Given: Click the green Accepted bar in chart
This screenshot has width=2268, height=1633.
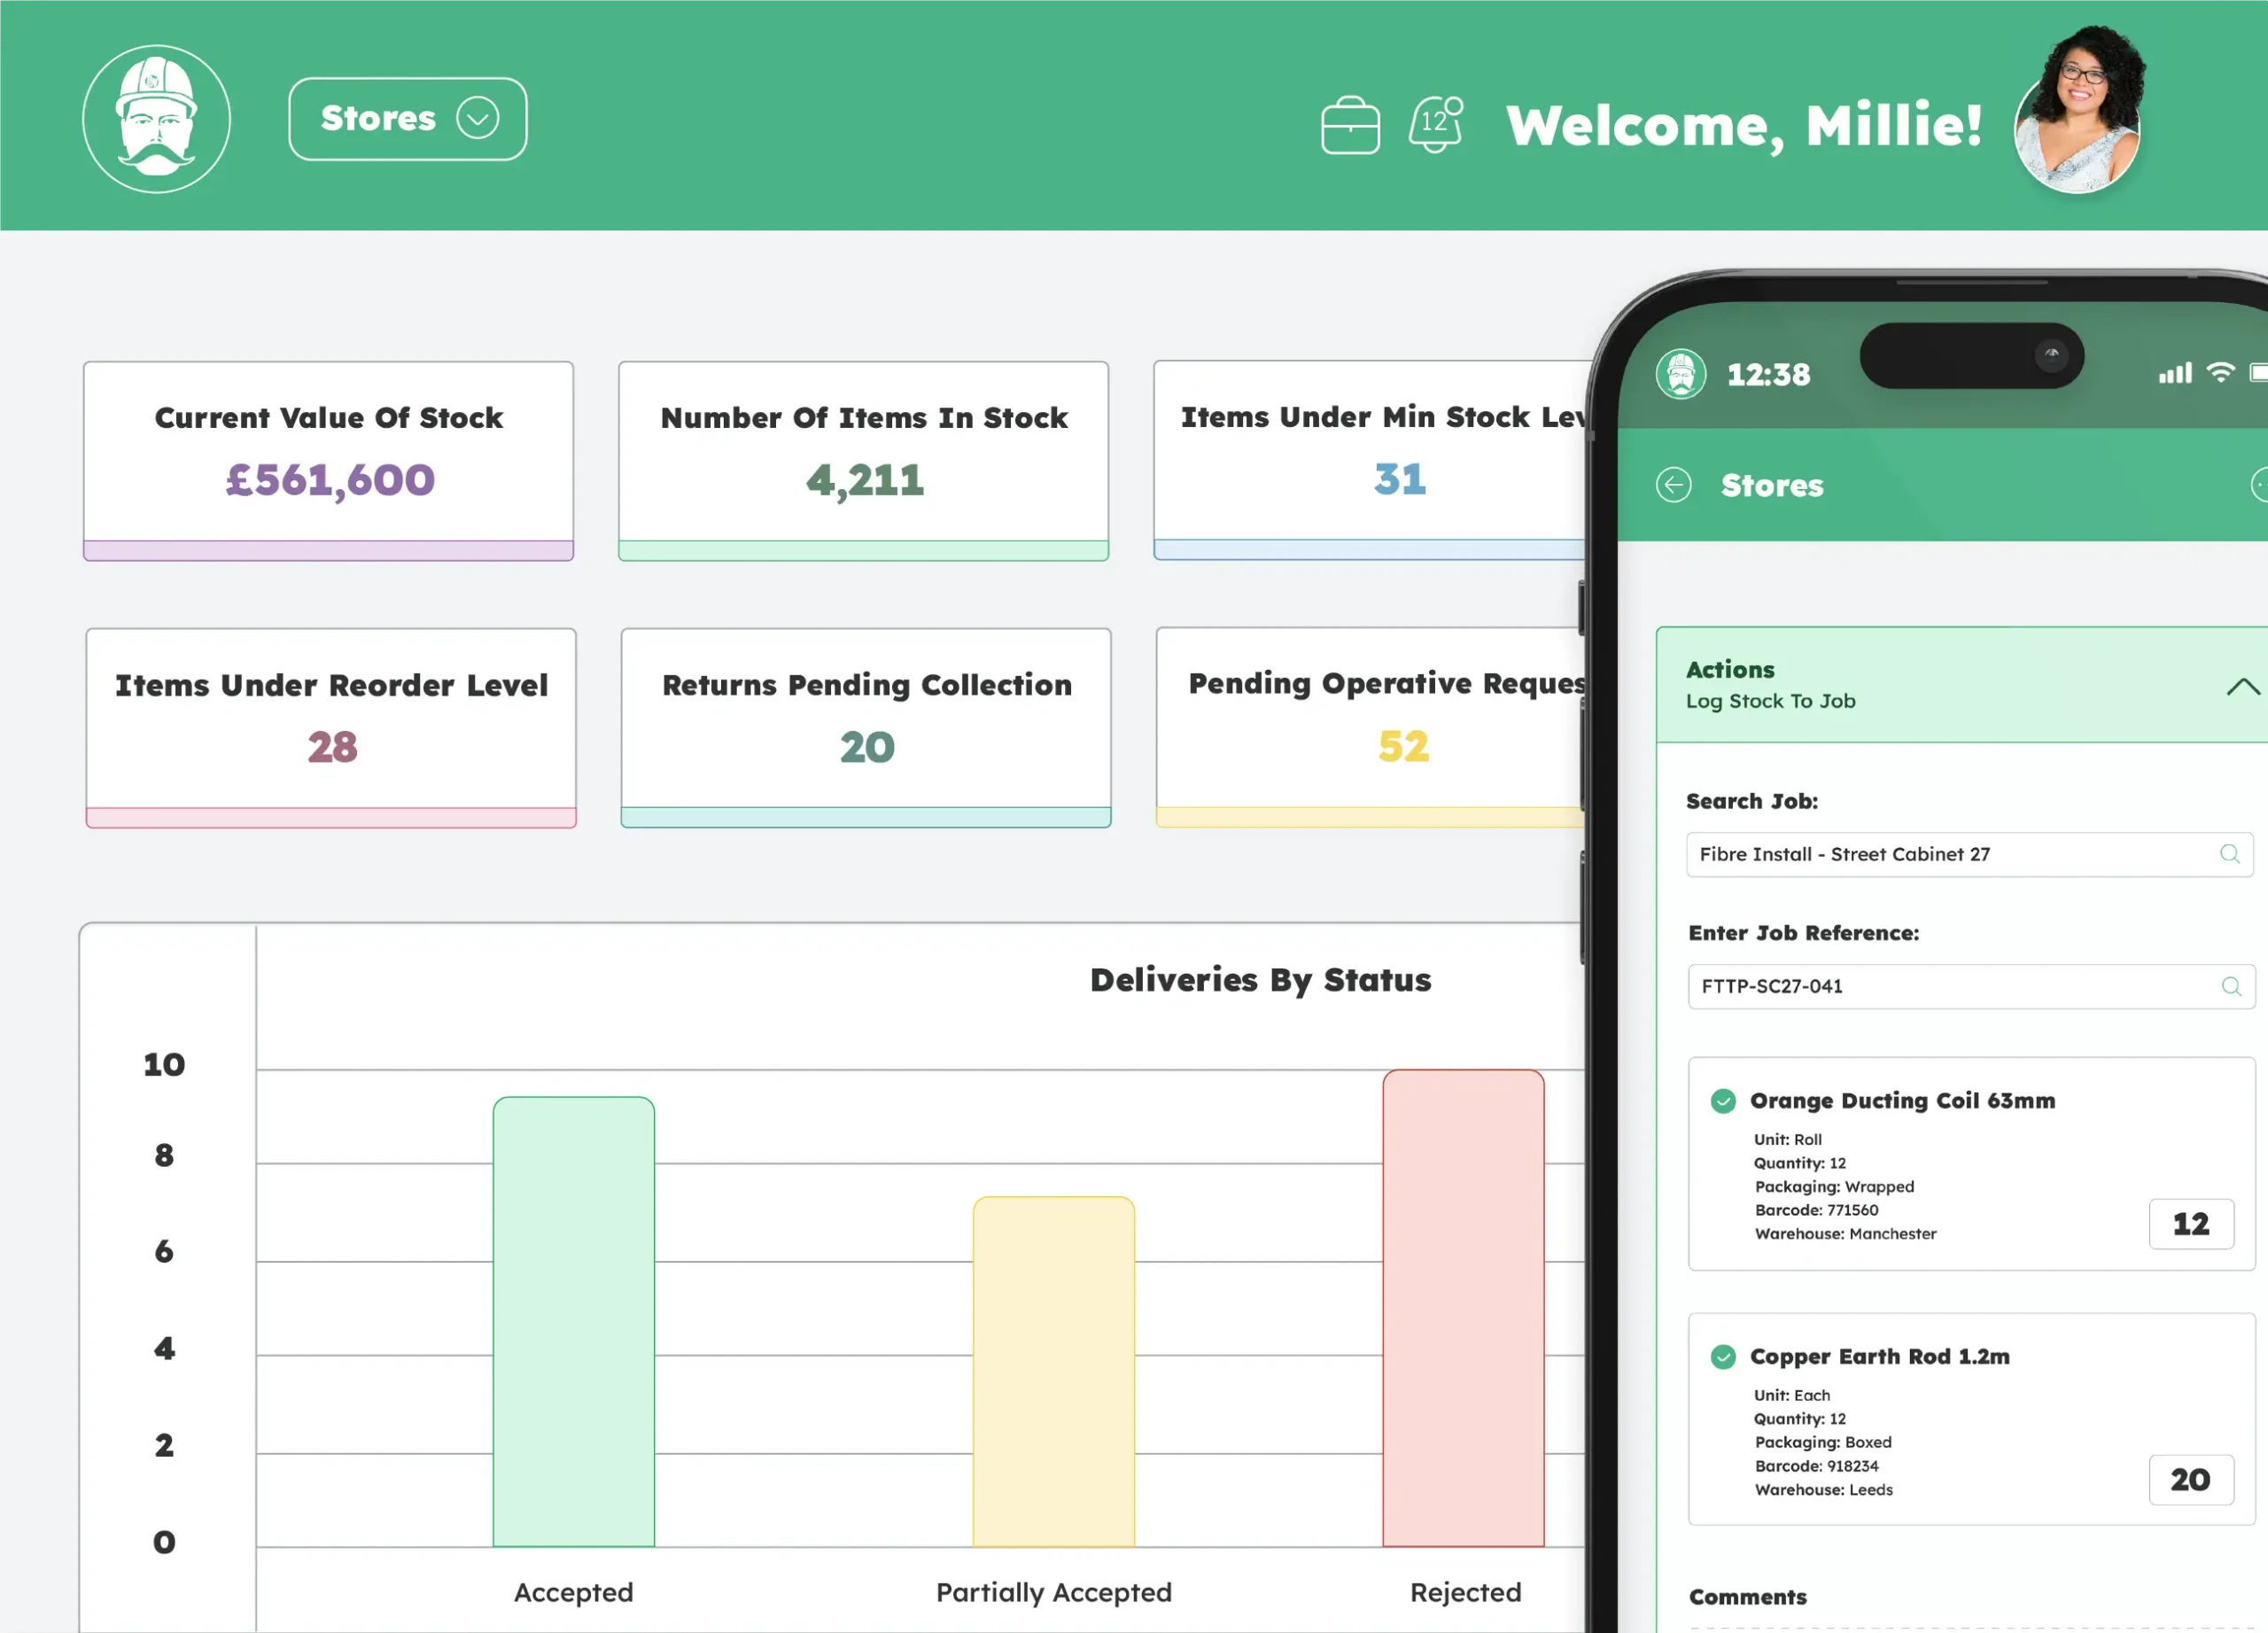Looking at the screenshot, I should [x=574, y=1322].
